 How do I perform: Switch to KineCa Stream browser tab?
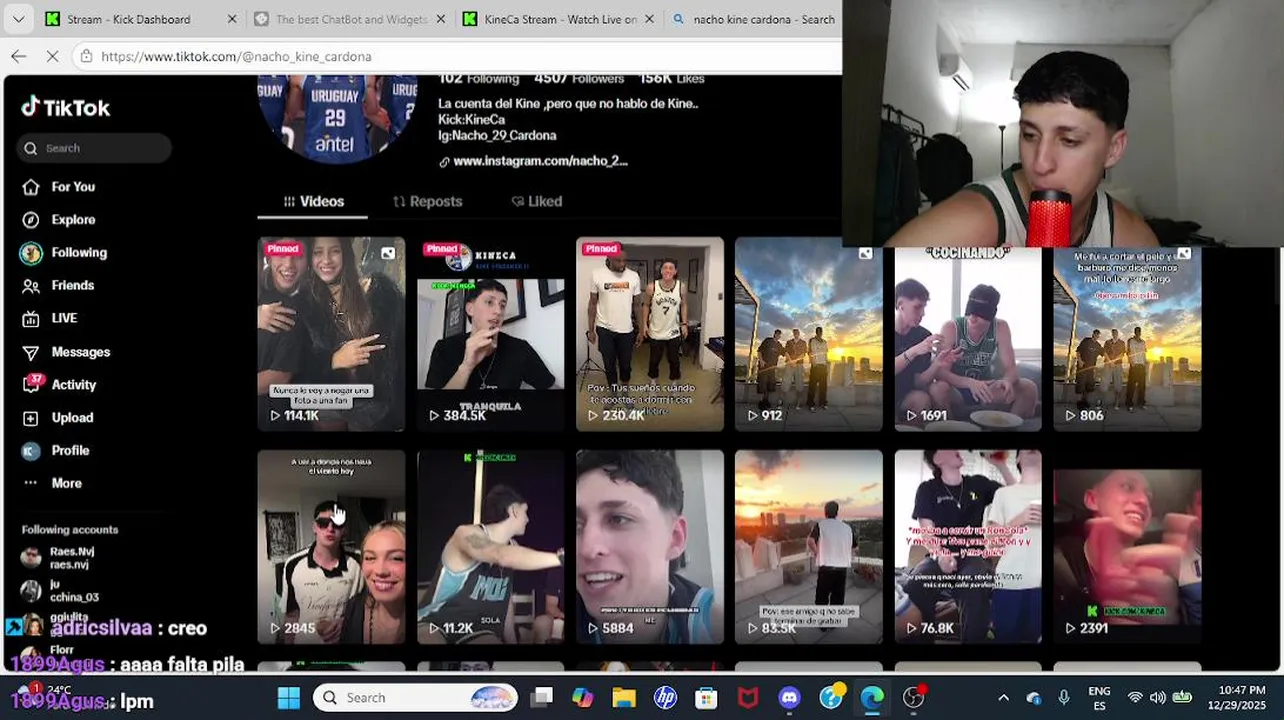coord(560,19)
